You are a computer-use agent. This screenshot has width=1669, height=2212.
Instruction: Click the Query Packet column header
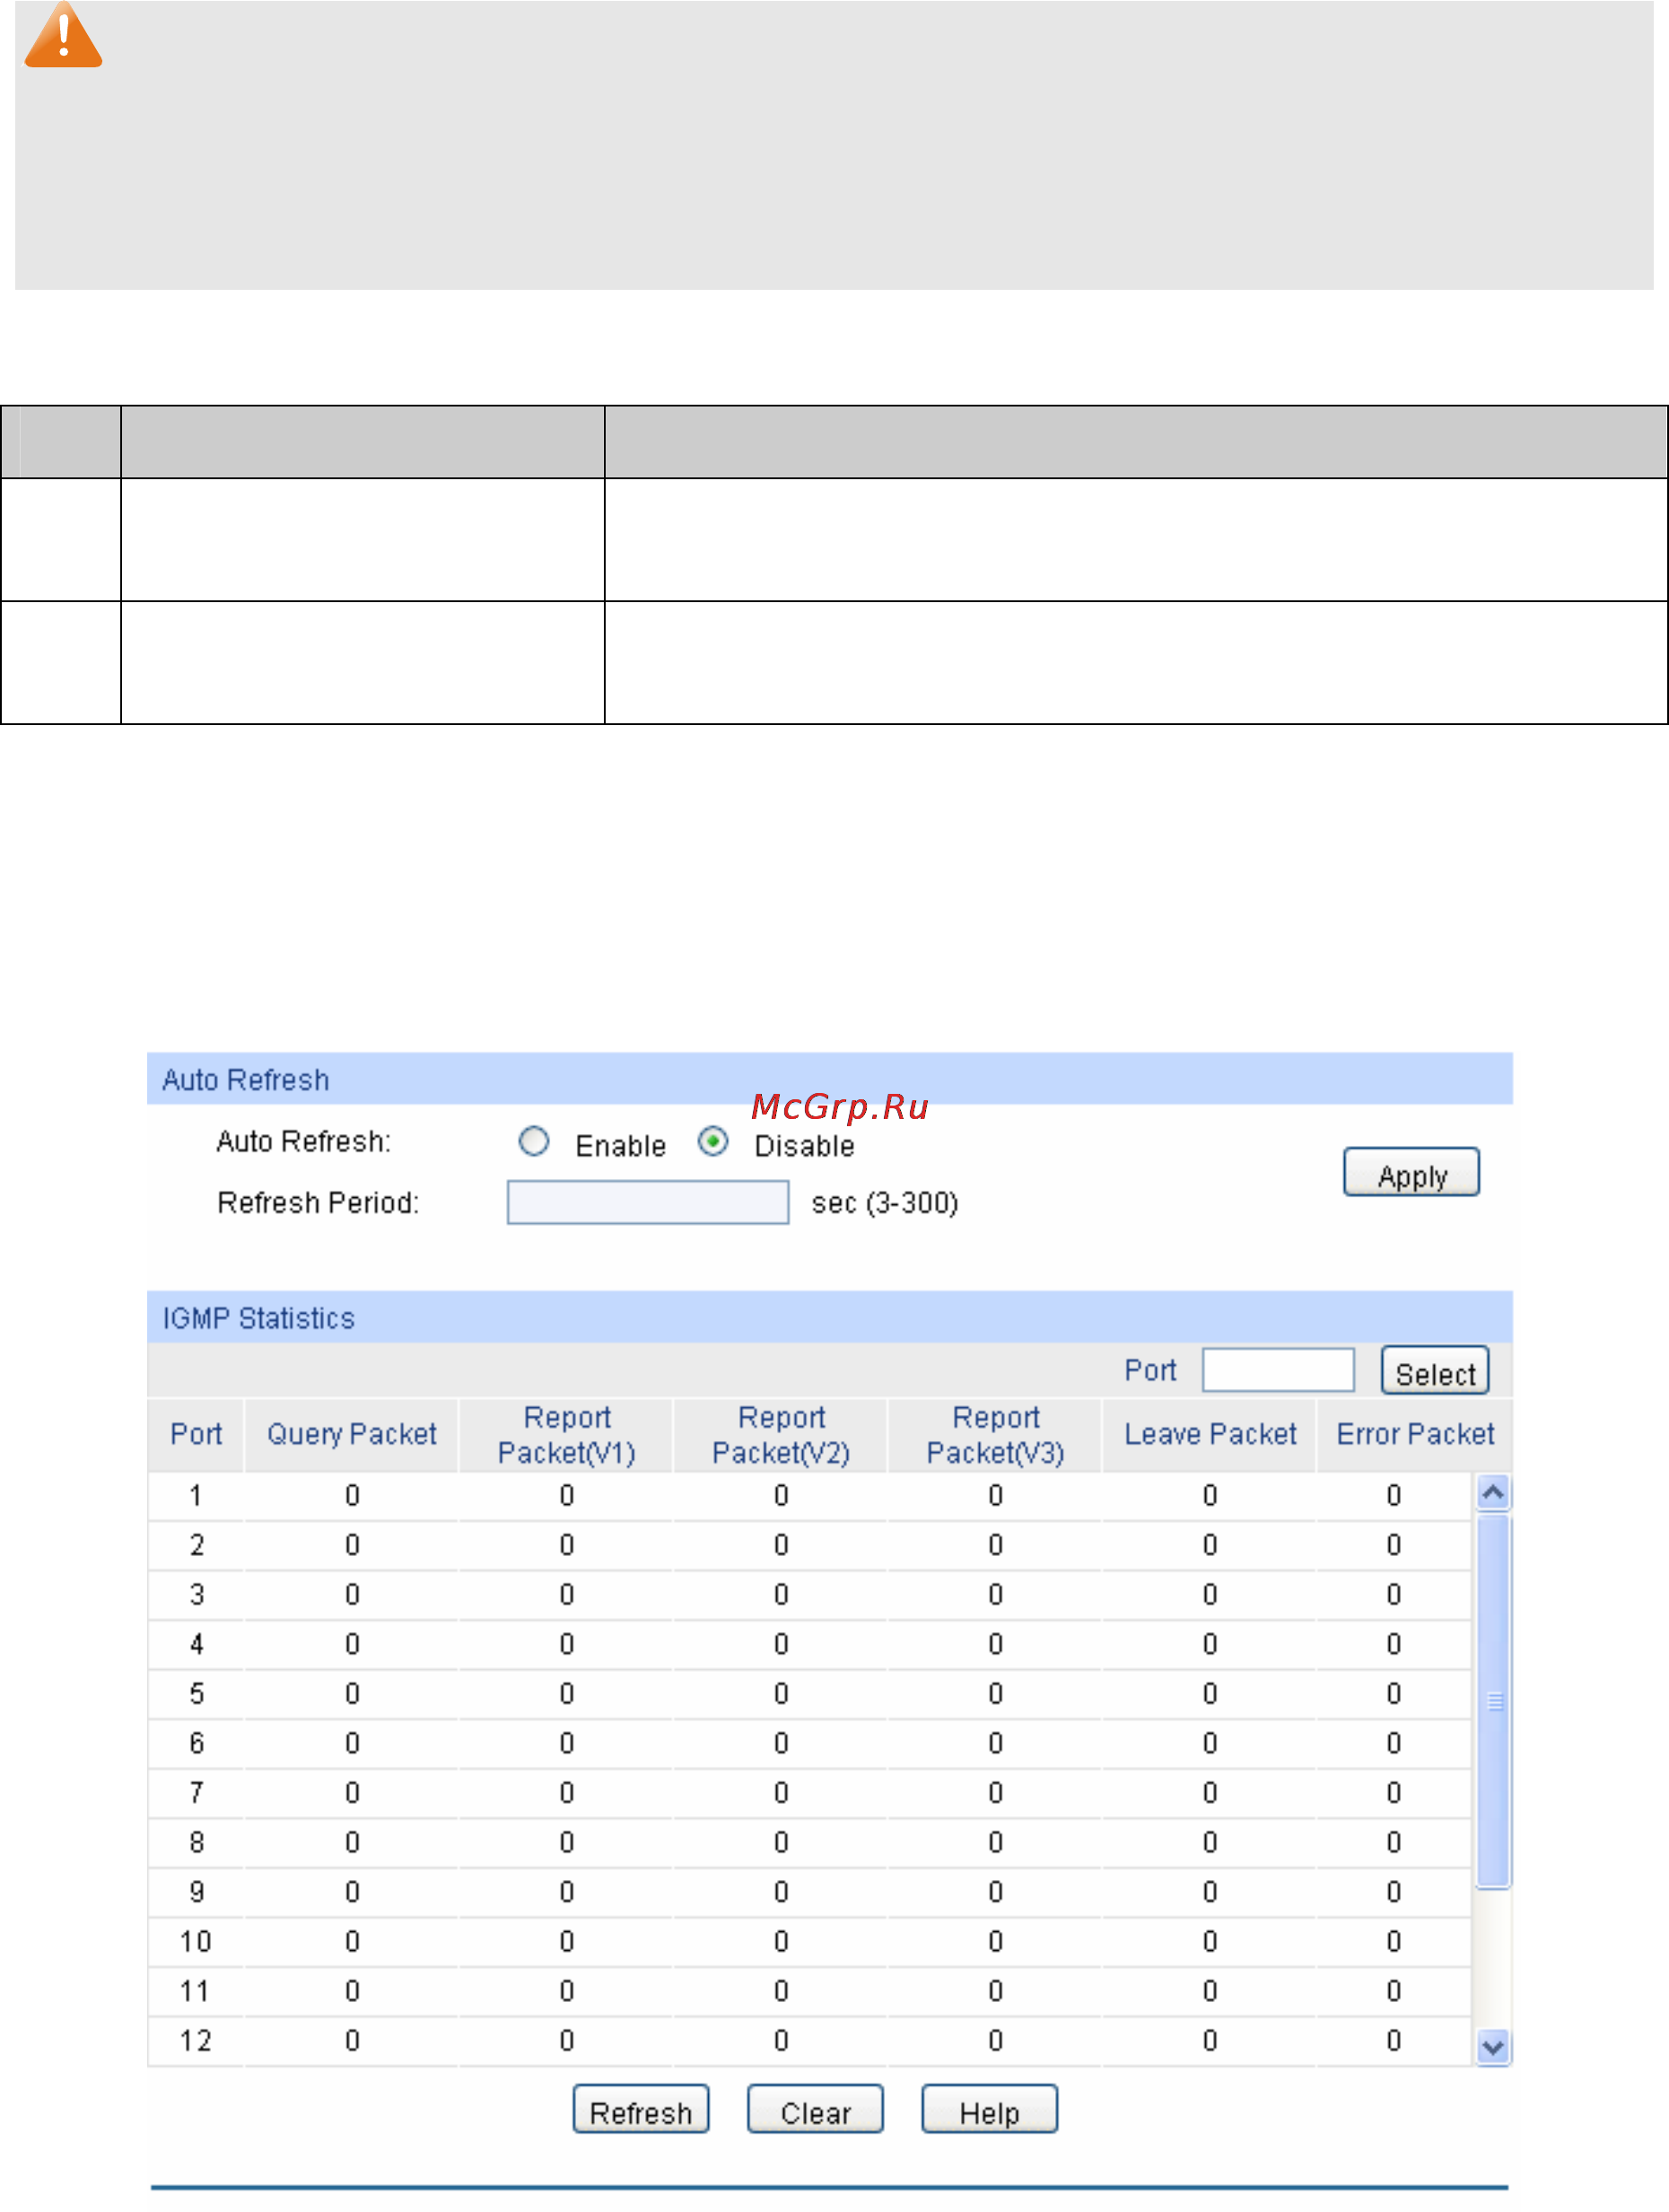click(351, 1434)
